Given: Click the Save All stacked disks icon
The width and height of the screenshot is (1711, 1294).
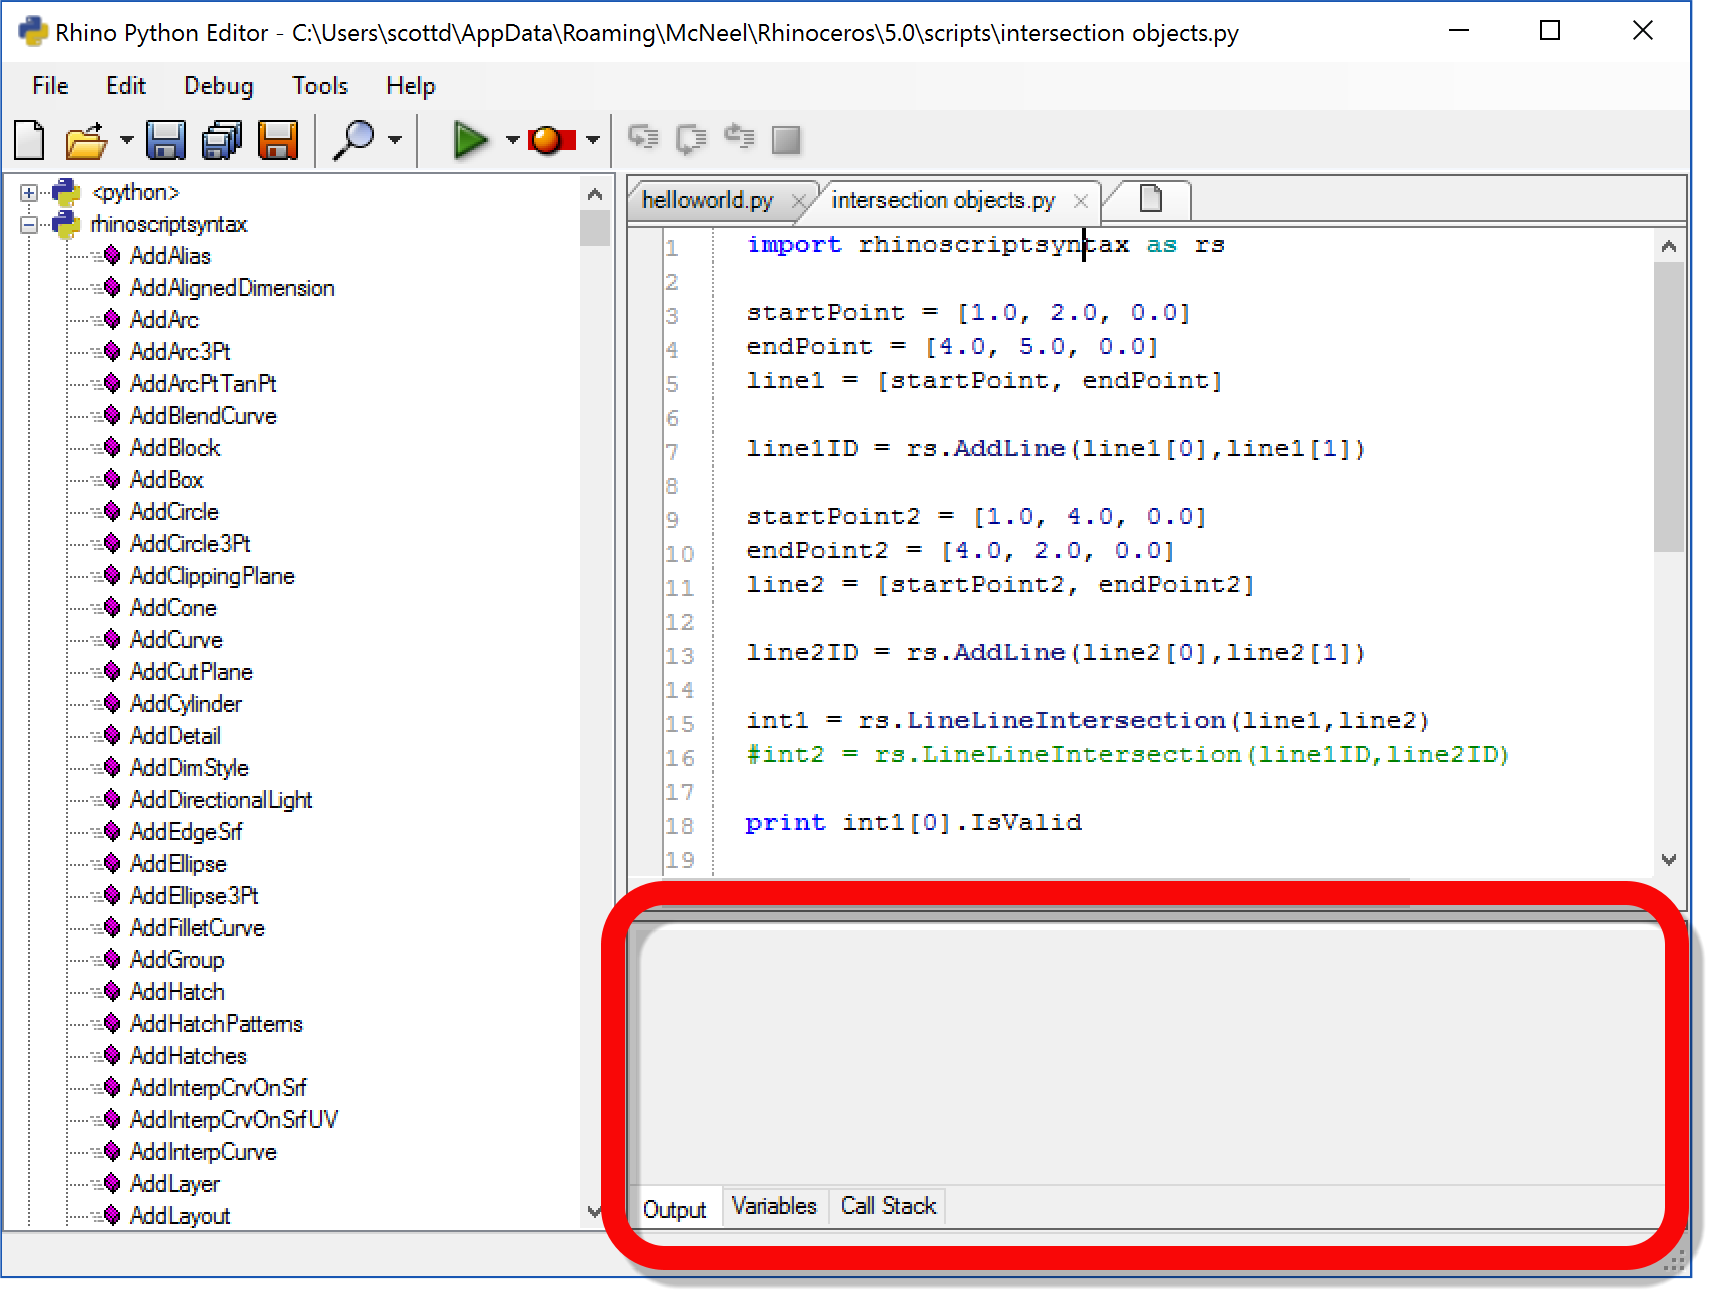Looking at the screenshot, I should coord(222,140).
